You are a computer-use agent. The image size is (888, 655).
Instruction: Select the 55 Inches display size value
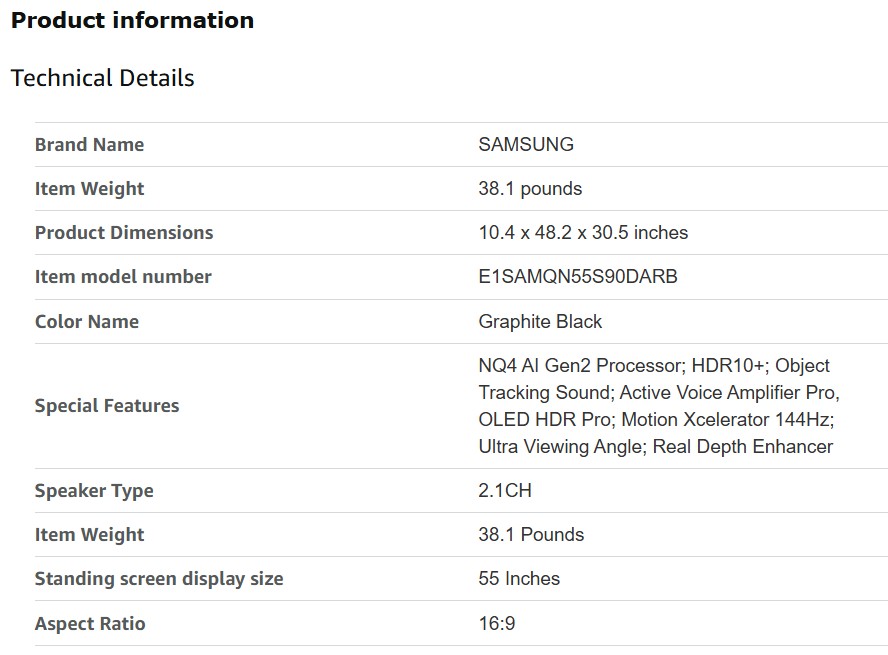click(519, 579)
